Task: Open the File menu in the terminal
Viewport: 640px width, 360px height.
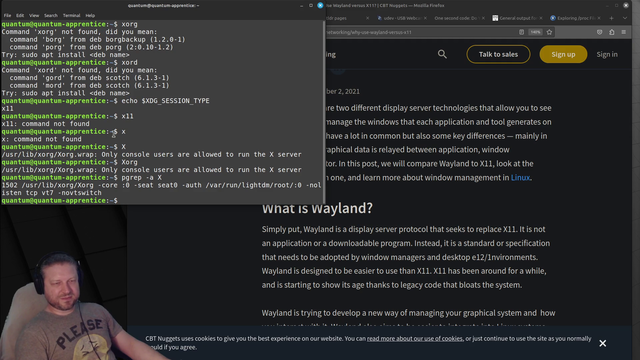Action: click(7, 16)
